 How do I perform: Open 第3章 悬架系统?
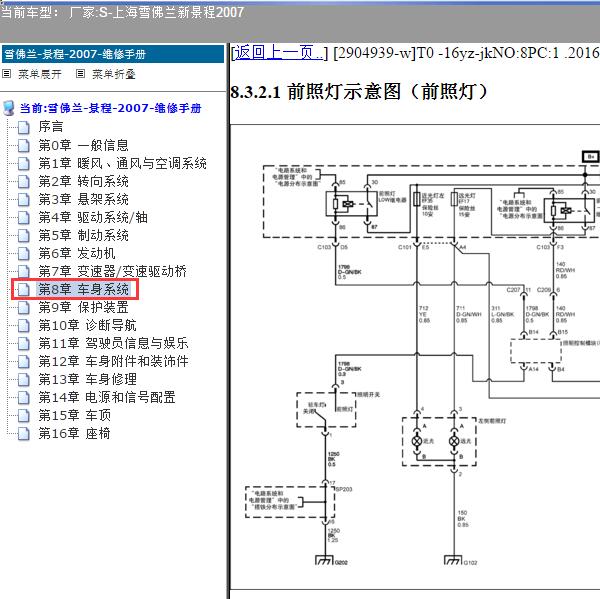pyautogui.click(x=83, y=199)
